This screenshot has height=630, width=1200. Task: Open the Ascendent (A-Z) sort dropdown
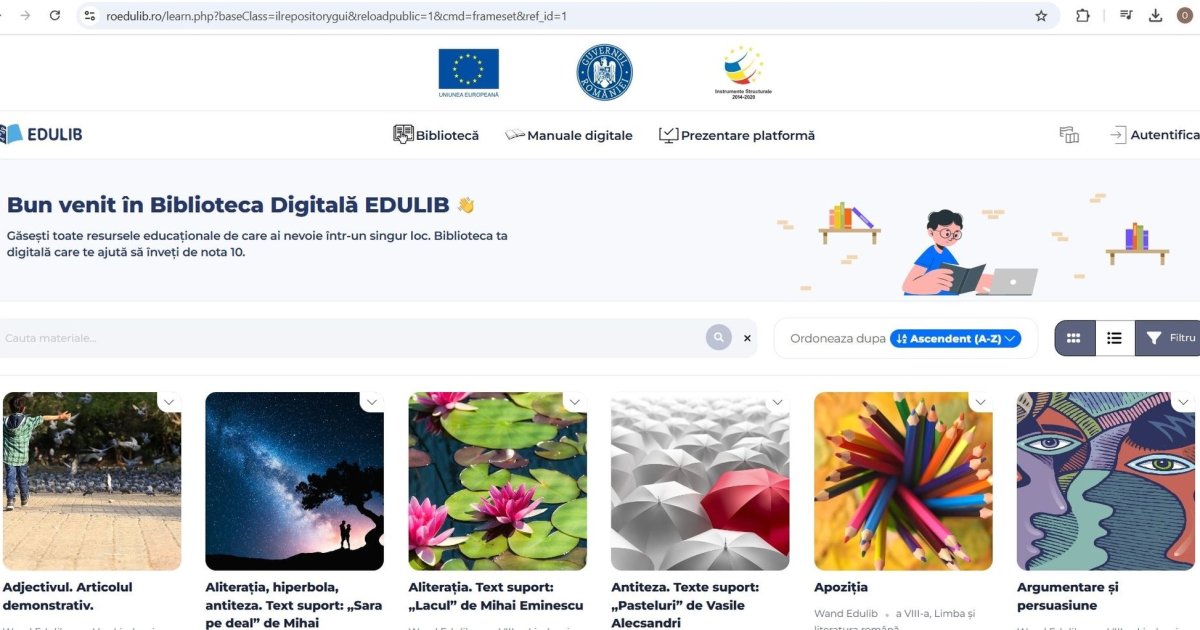[x=955, y=338]
